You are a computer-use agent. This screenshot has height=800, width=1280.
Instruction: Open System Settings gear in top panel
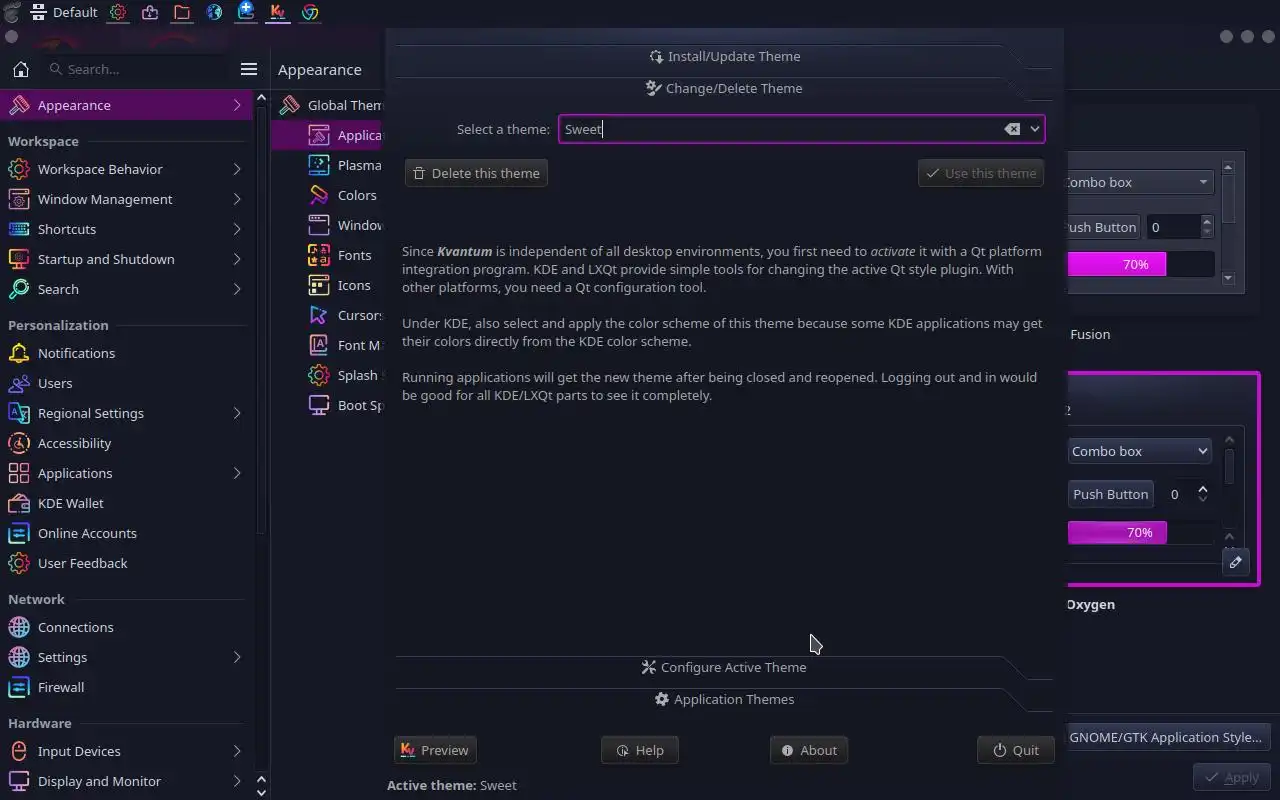pos(118,12)
